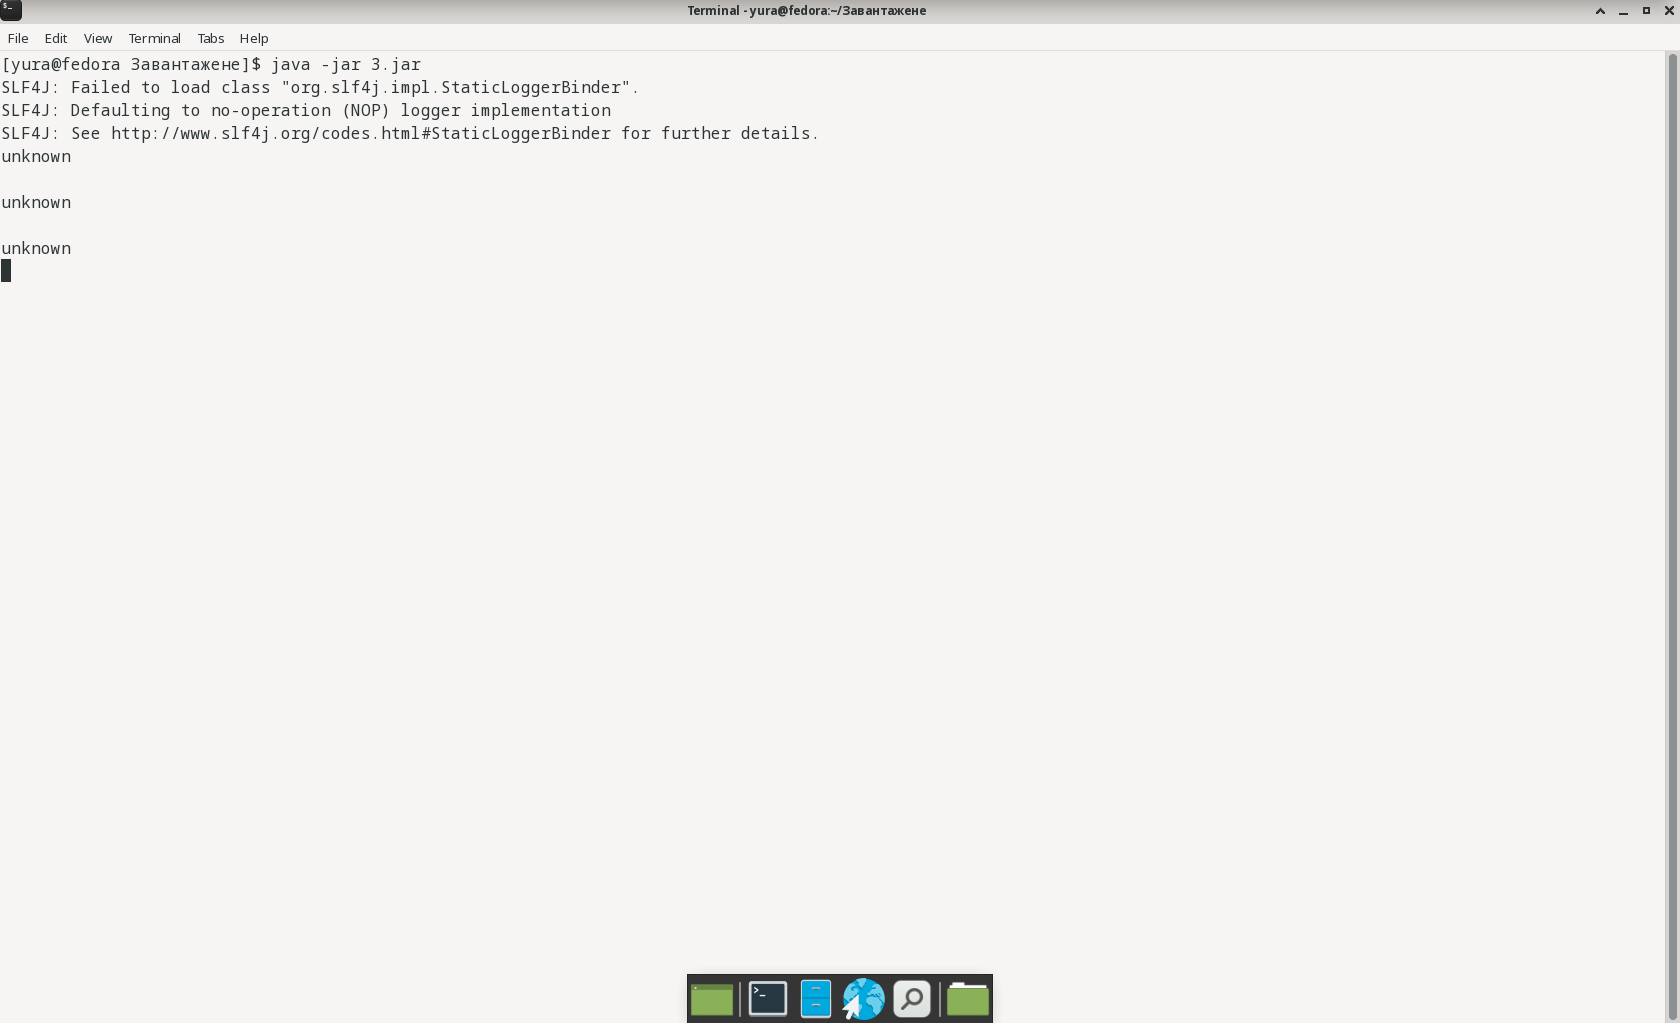Screen dimensions: 1680x1023
Task: Launch the web browser globe icon
Action: click(x=863, y=999)
